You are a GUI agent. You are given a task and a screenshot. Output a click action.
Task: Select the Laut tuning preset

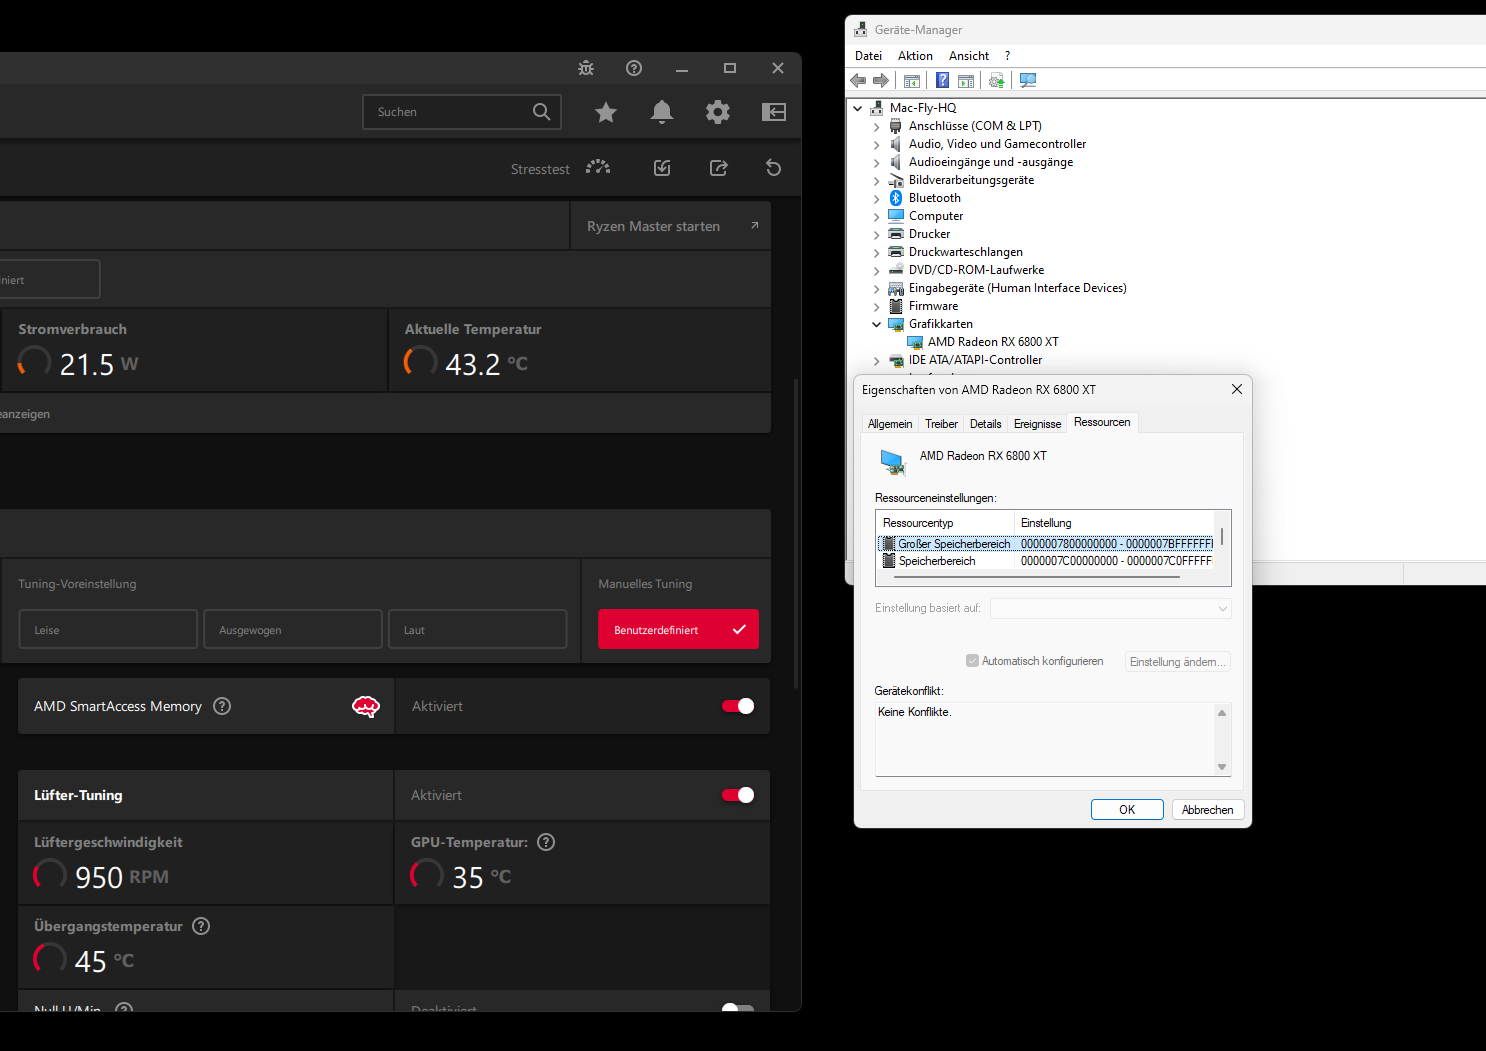[x=478, y=630]
